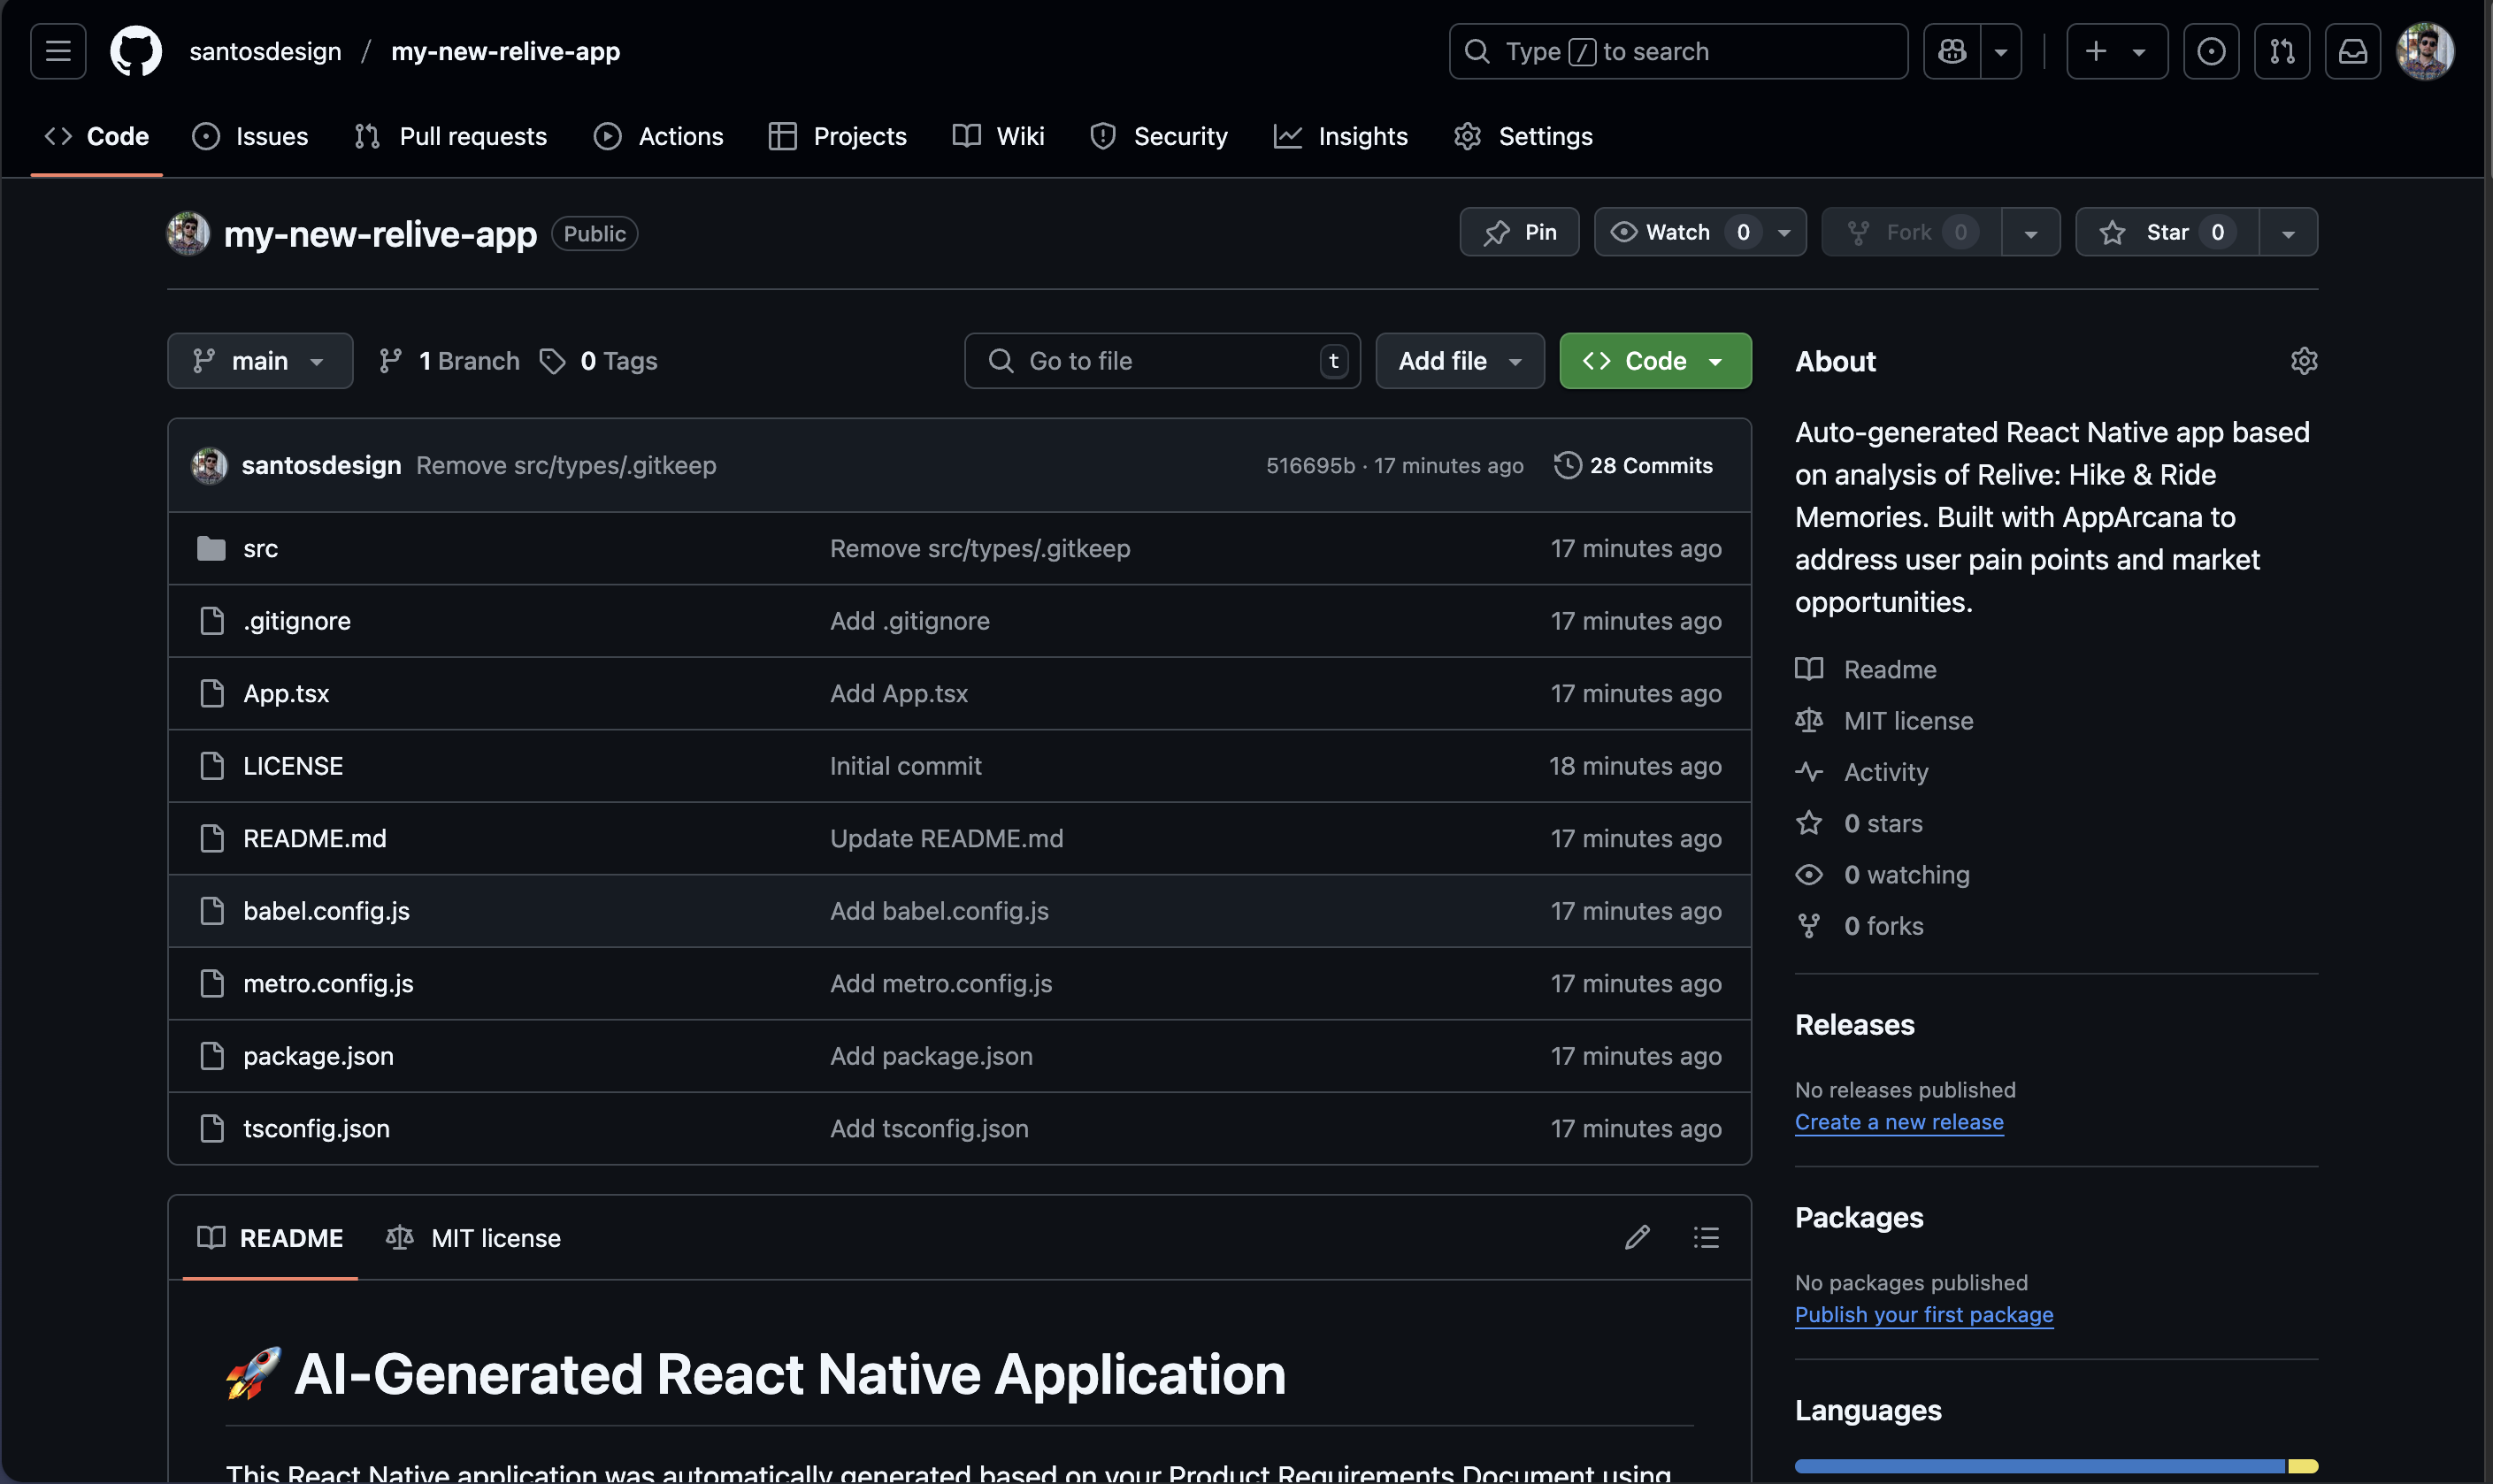Click Create a new release link

tap(1898, 1122)
